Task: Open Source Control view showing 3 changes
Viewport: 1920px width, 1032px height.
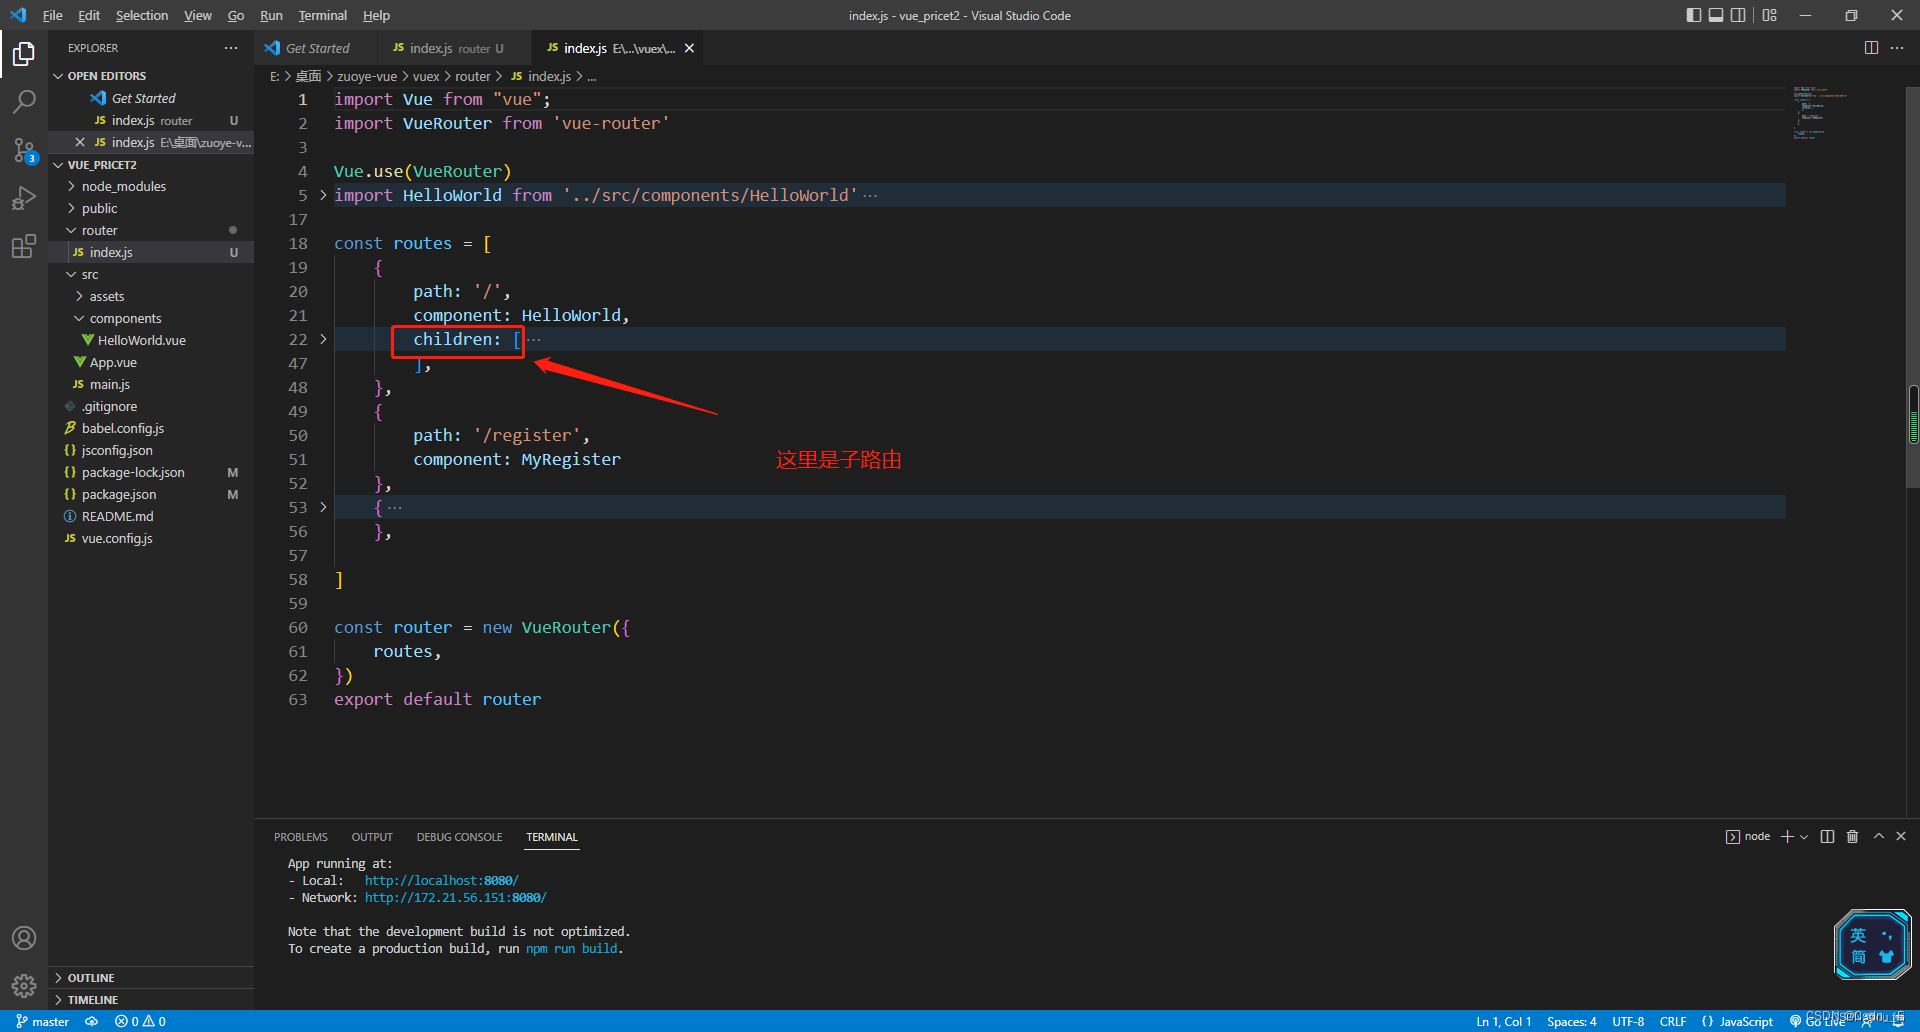Action: coord(24,150)
